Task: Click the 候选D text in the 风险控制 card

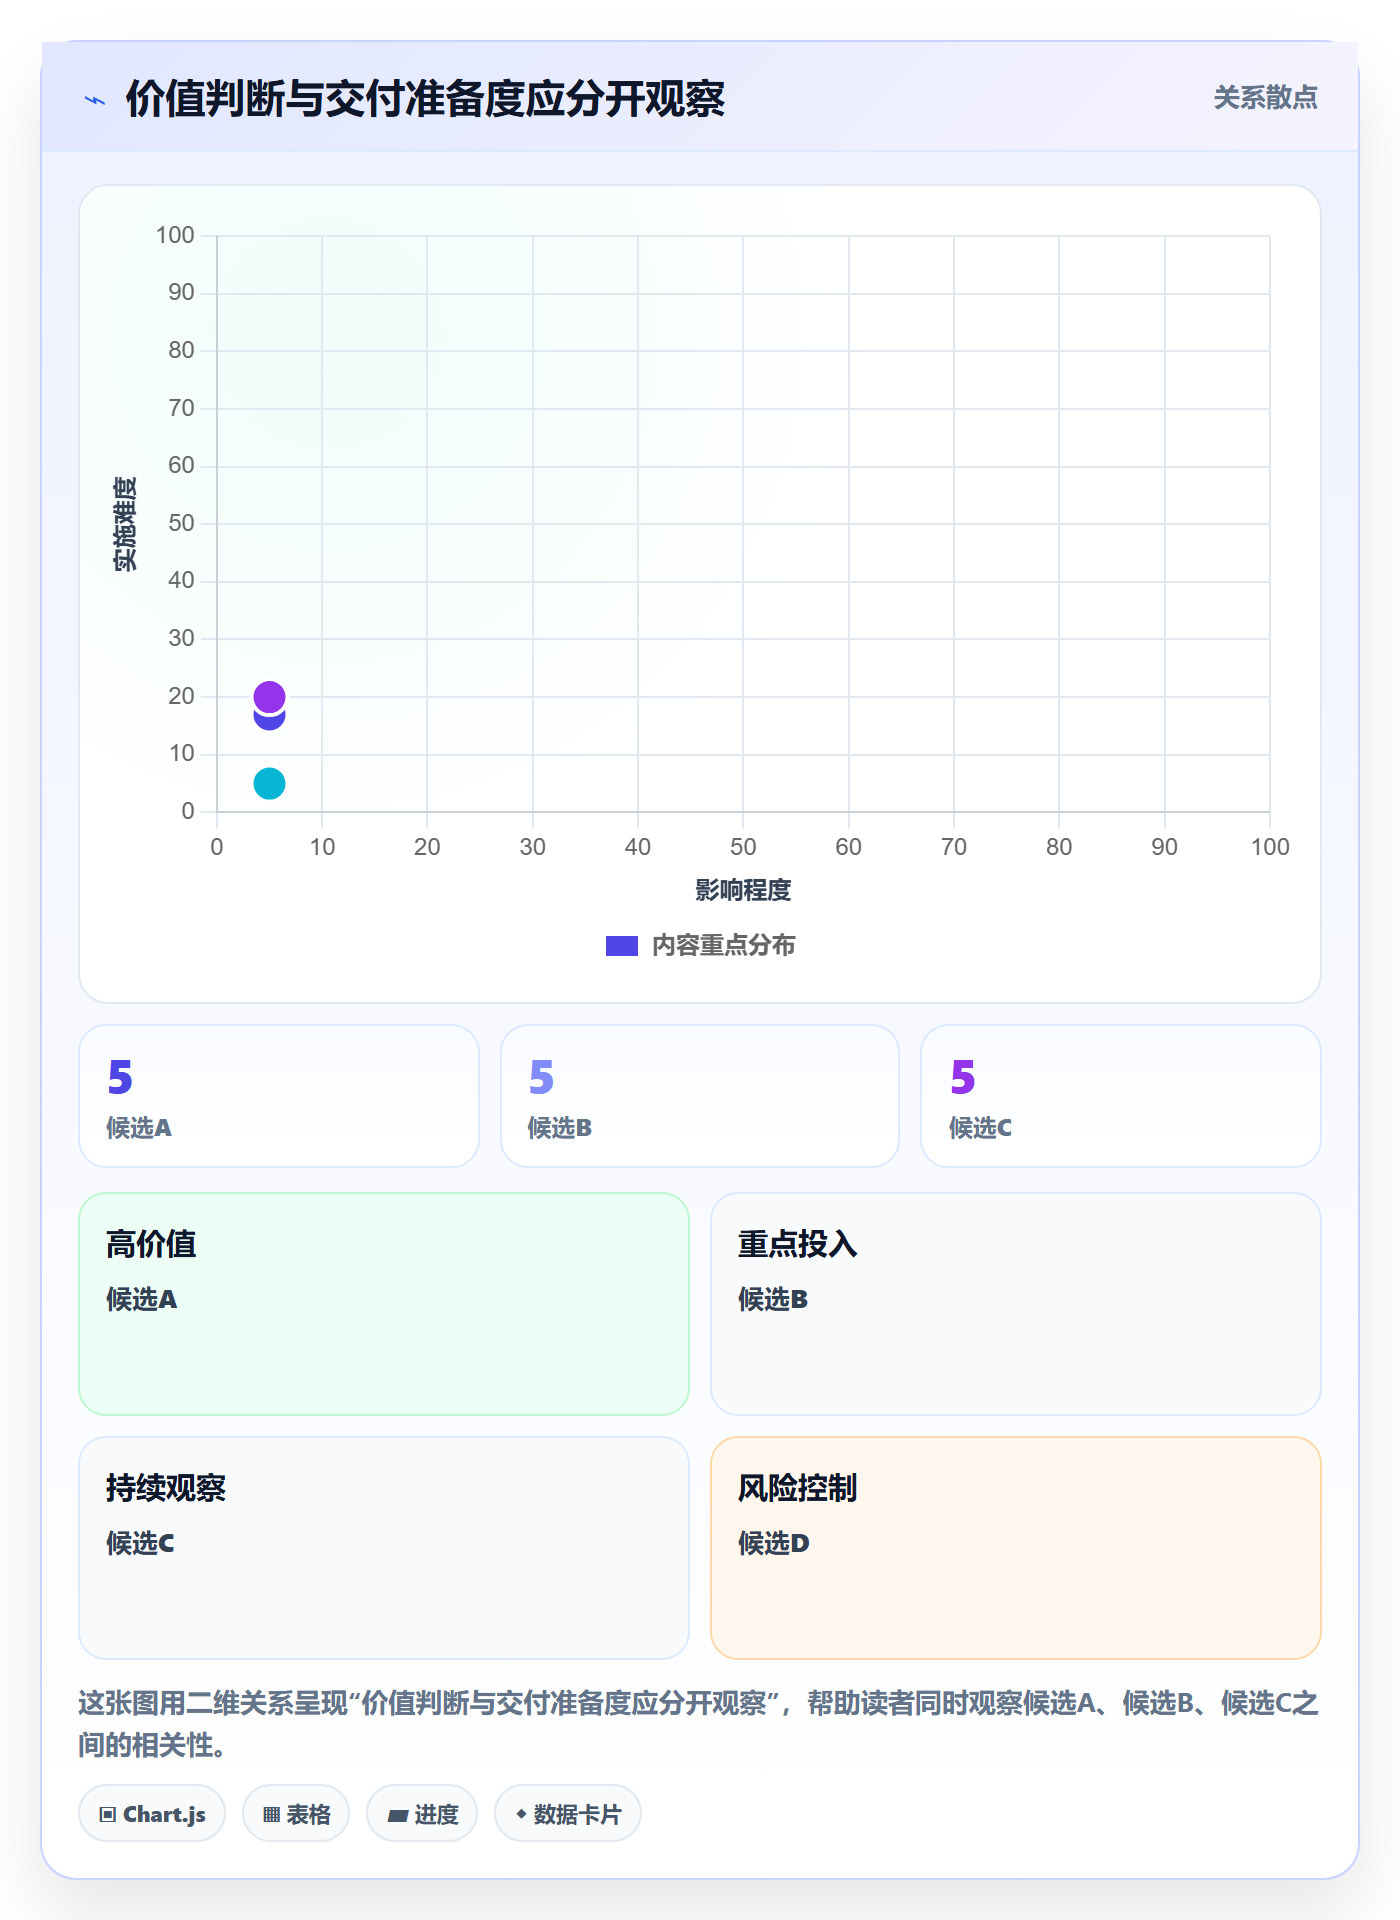Action: 774,1543
